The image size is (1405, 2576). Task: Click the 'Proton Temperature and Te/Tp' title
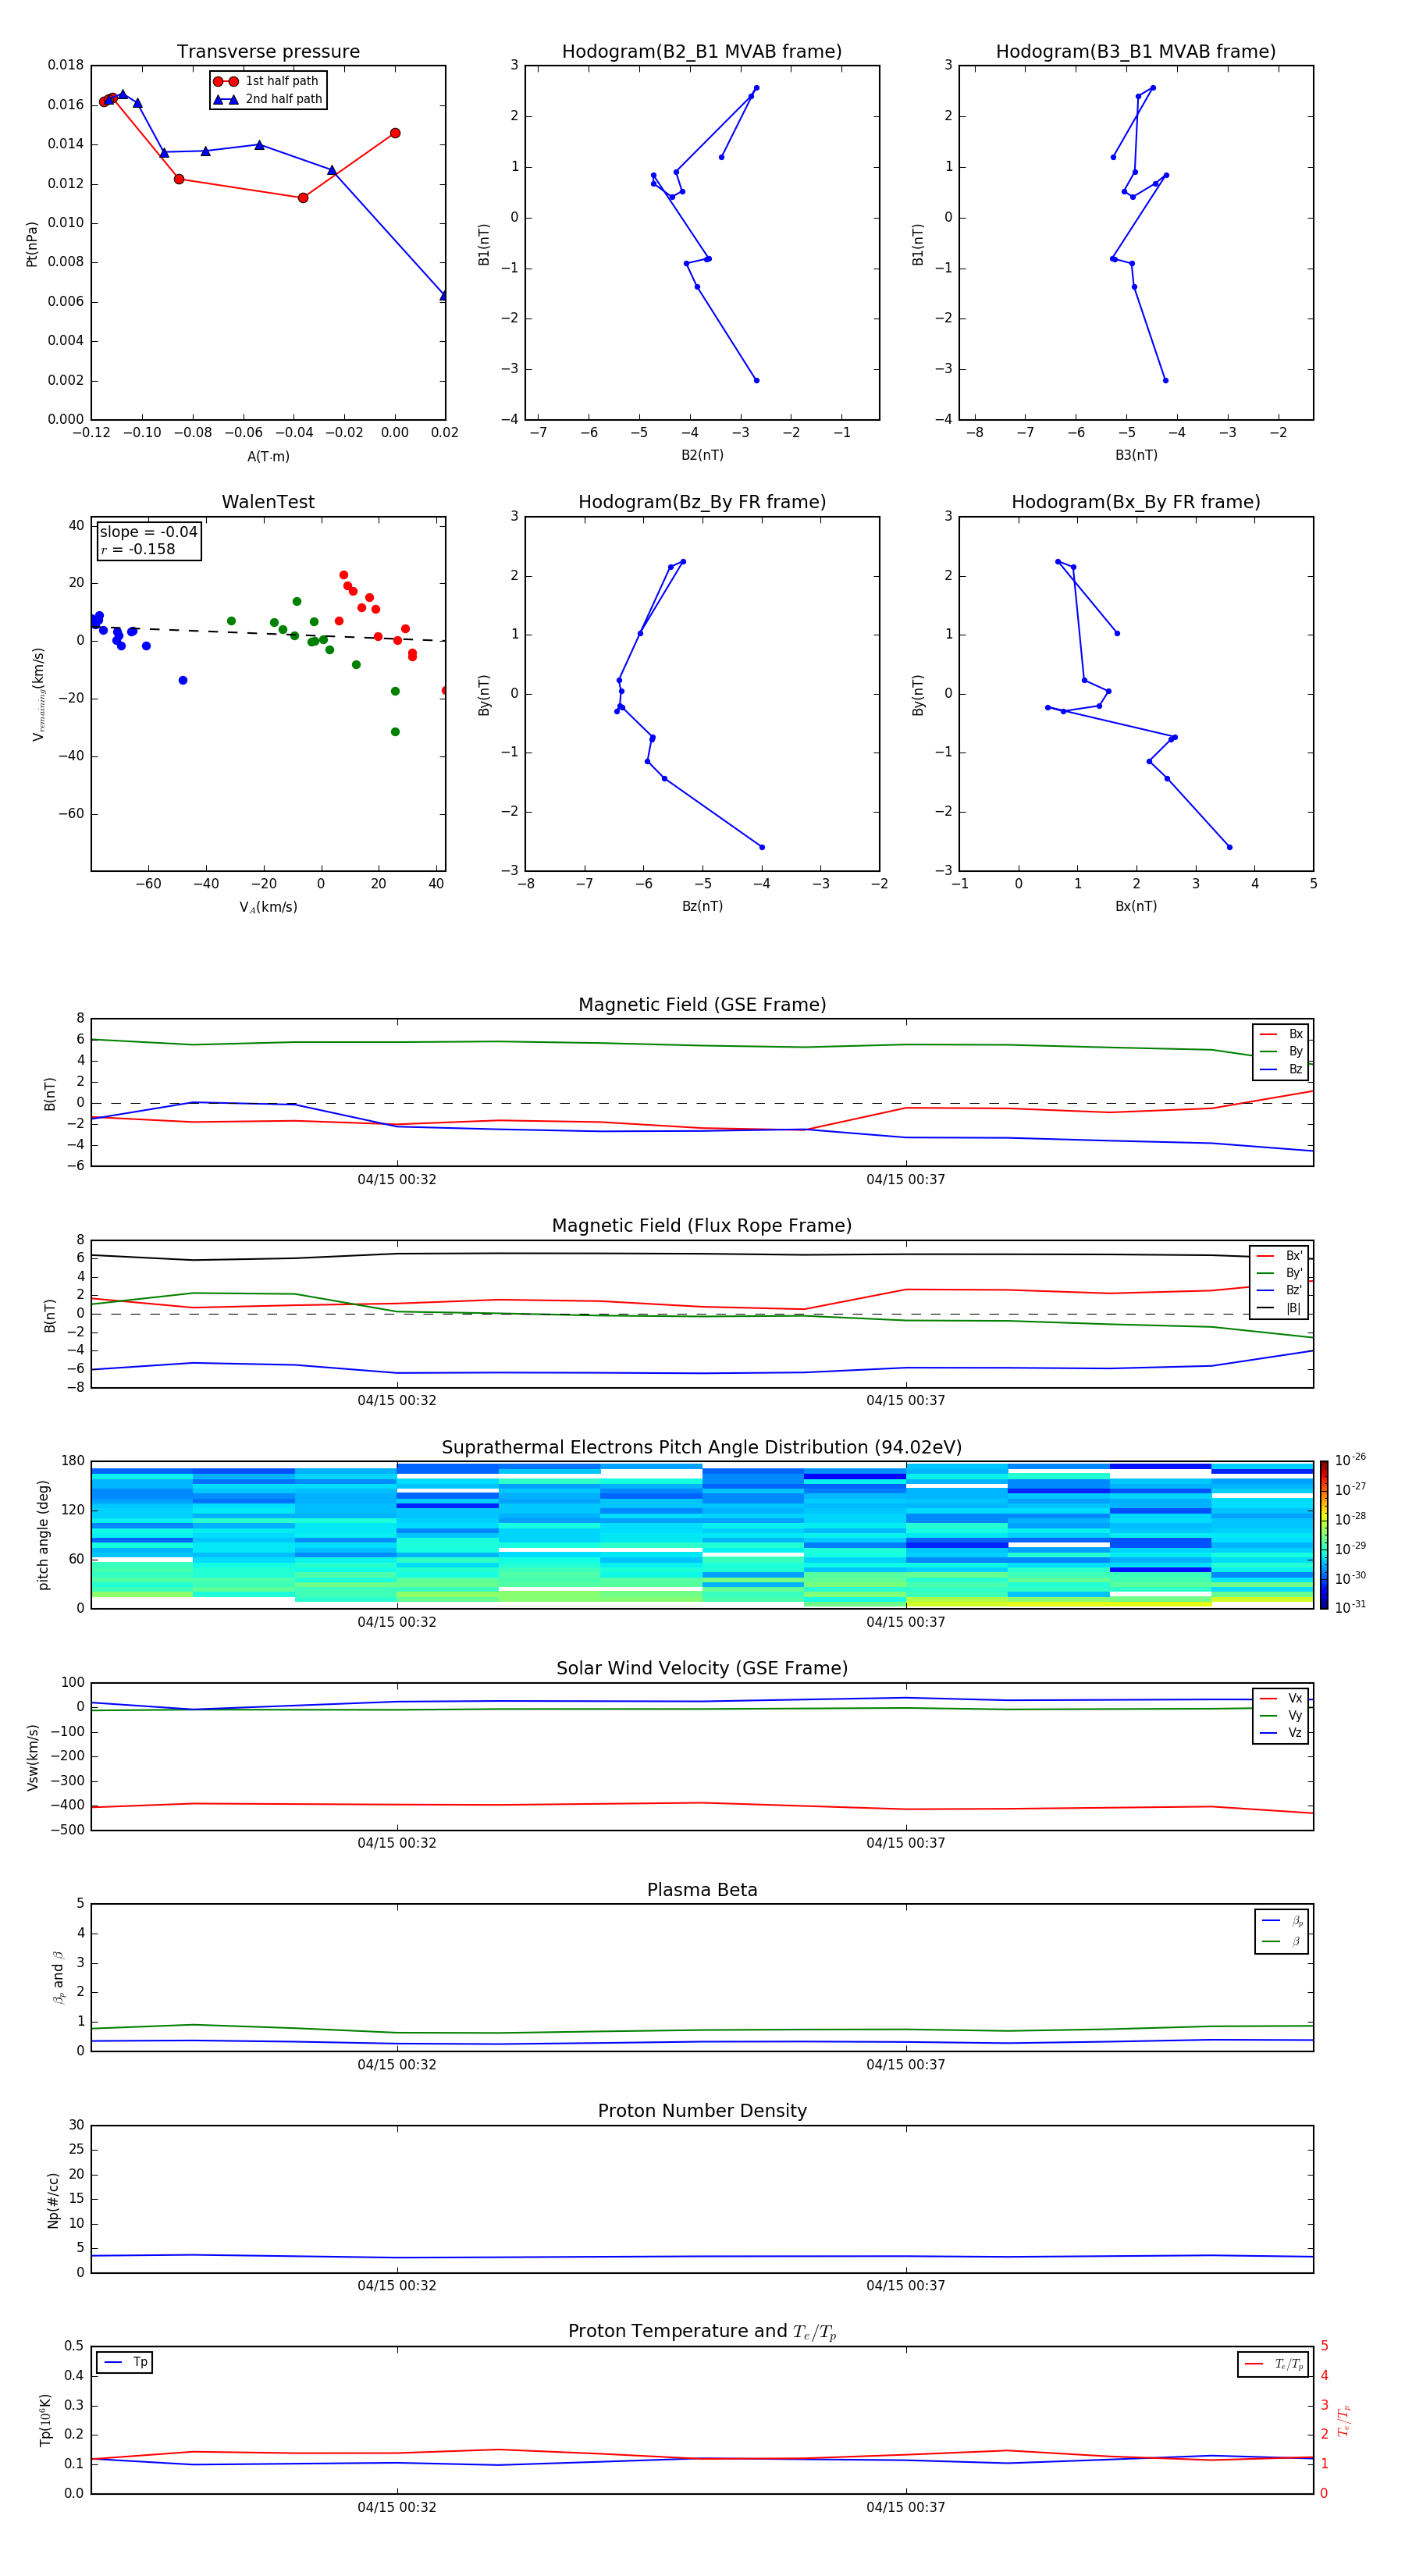coord(702,2332)
